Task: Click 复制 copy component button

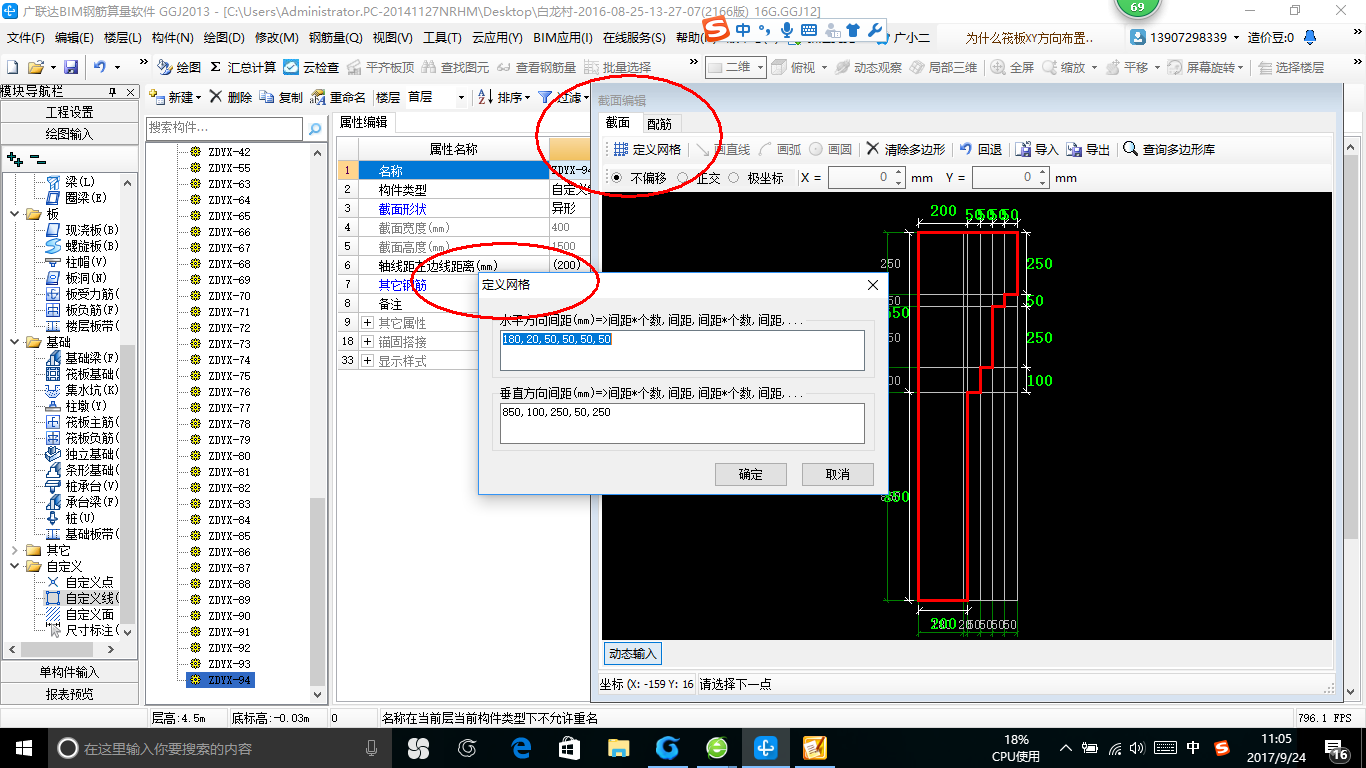Action: tap(281, 97)
